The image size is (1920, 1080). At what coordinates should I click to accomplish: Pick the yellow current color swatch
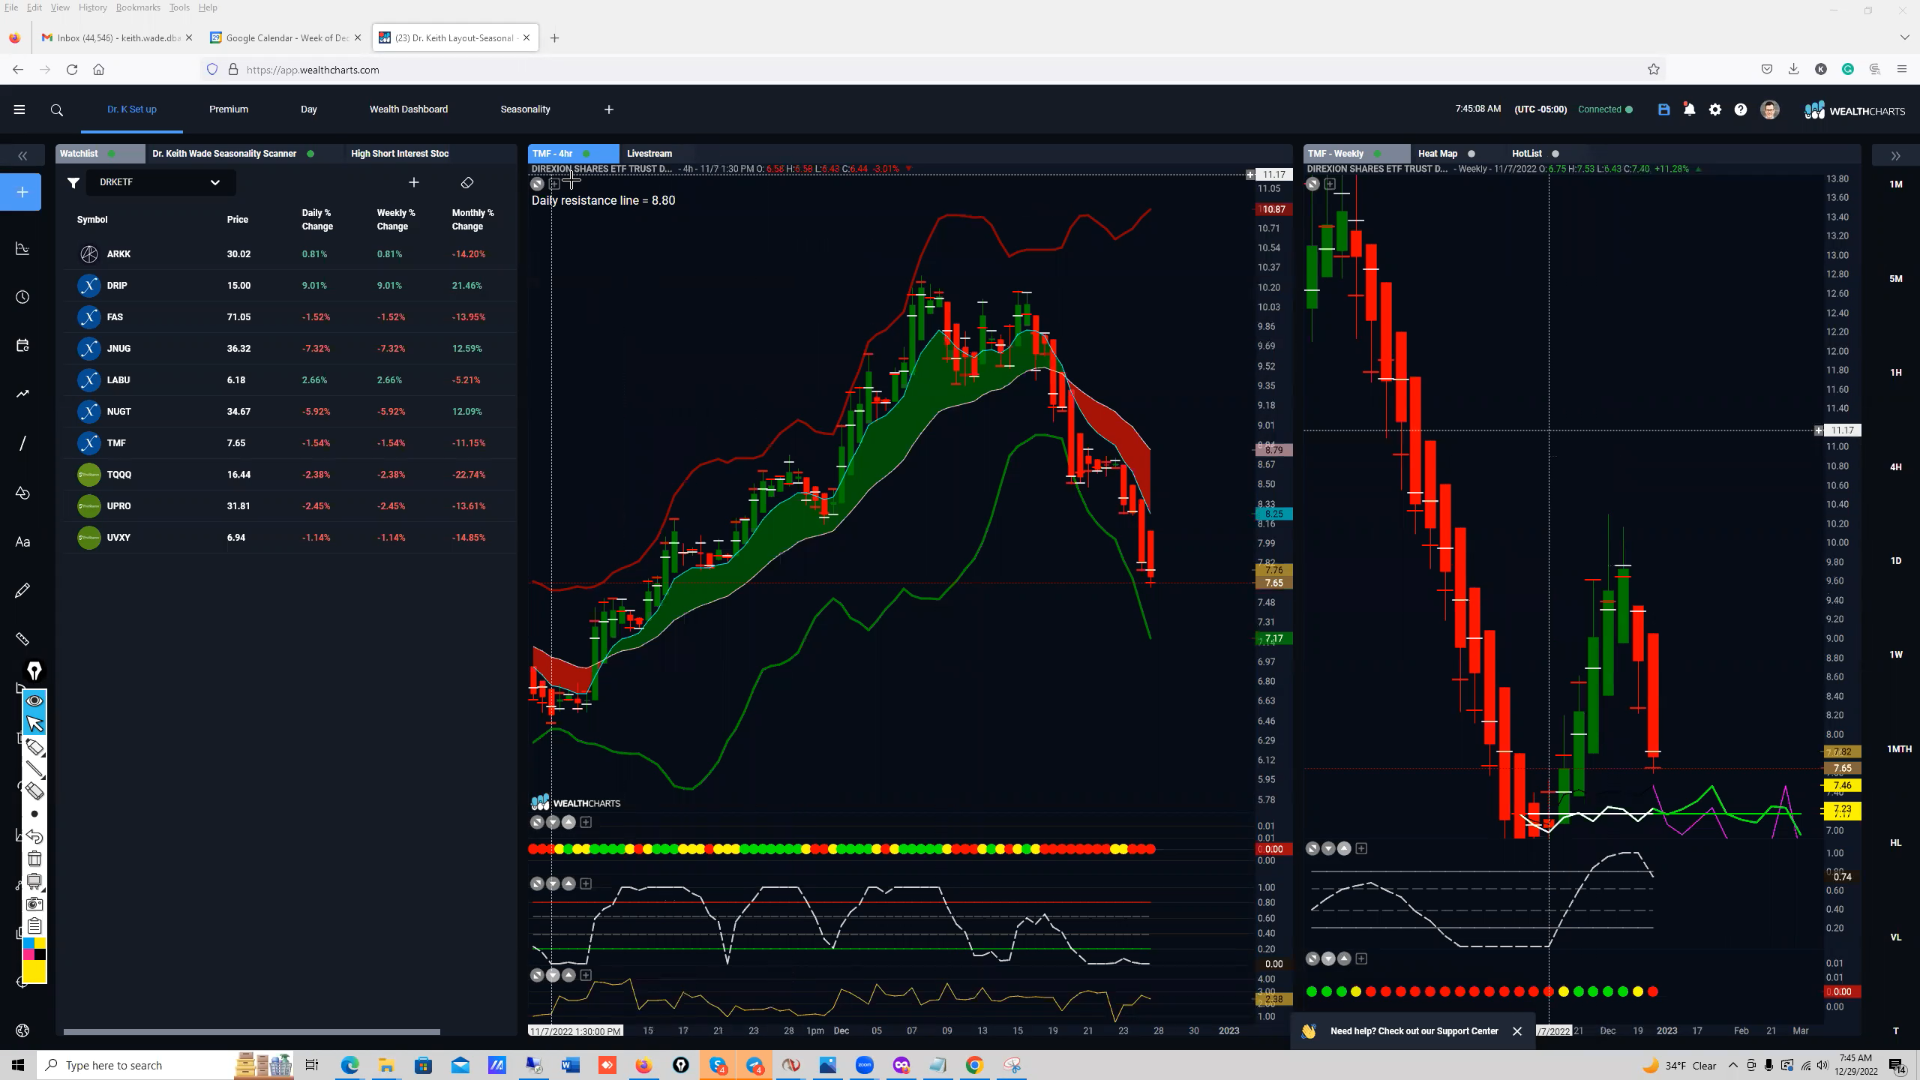pos(34,971)
